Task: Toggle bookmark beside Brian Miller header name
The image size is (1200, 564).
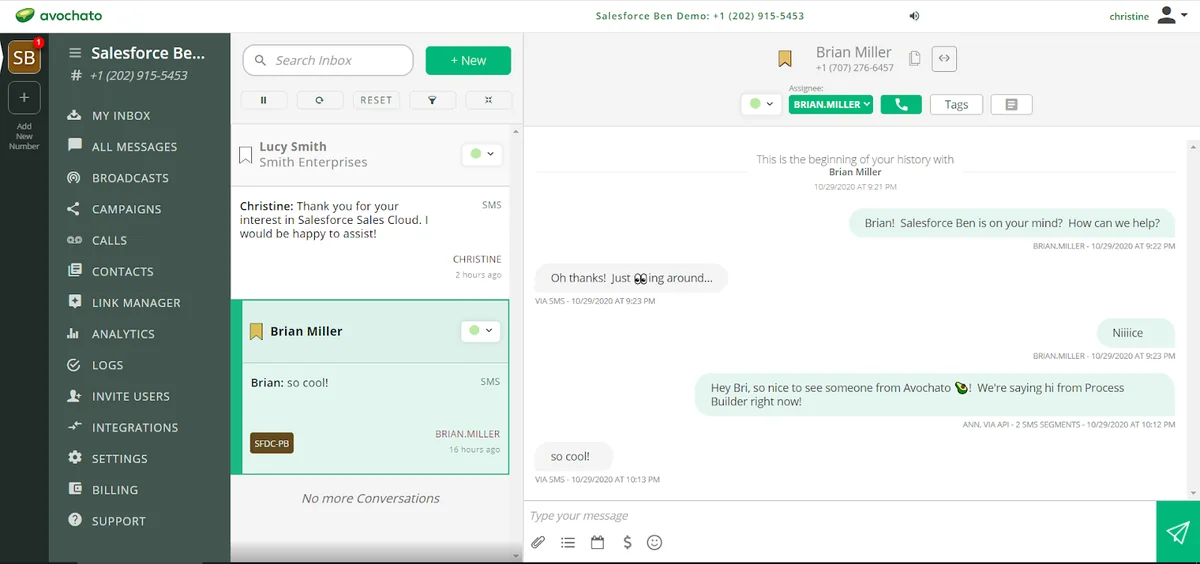Action: click(785, 59)
